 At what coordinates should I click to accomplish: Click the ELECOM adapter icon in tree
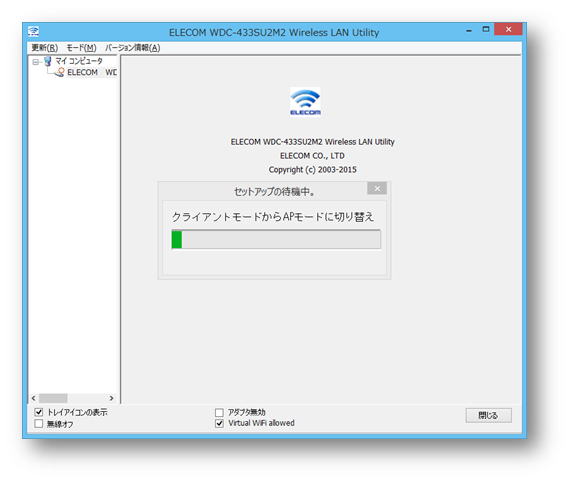pyautogui.click(x=60, y=72)
